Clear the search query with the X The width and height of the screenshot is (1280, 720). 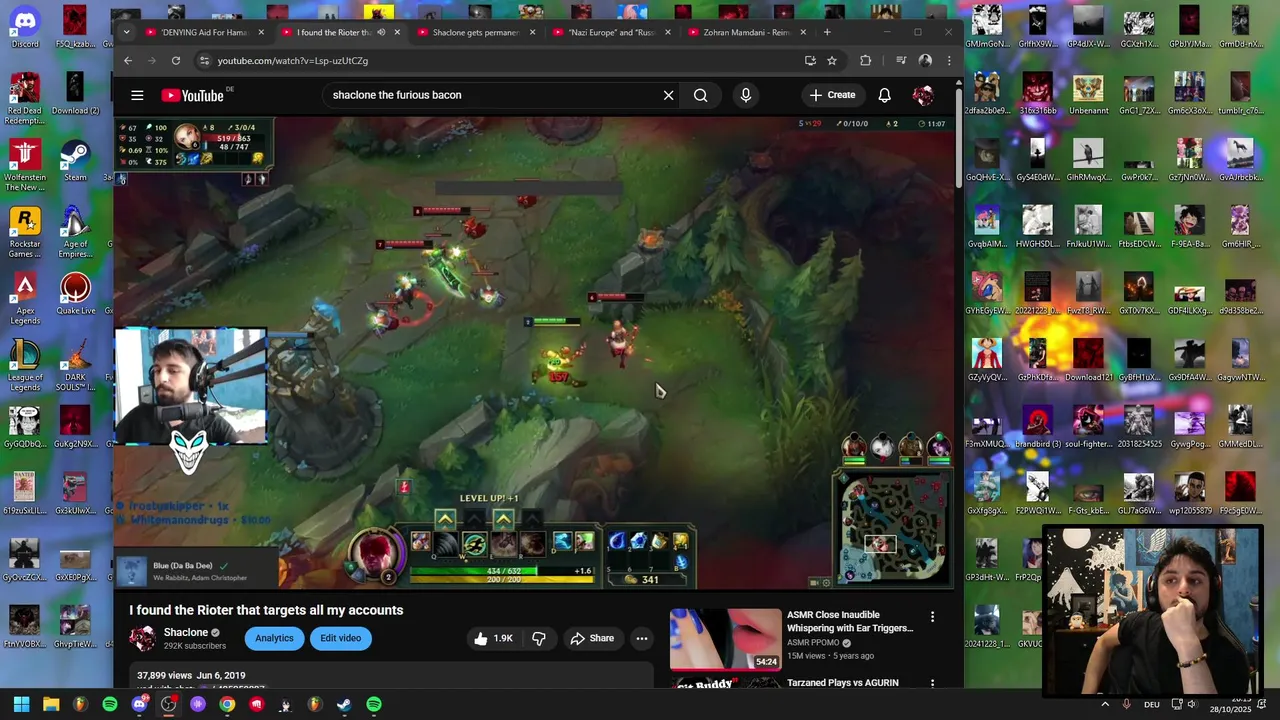(668, 95)
